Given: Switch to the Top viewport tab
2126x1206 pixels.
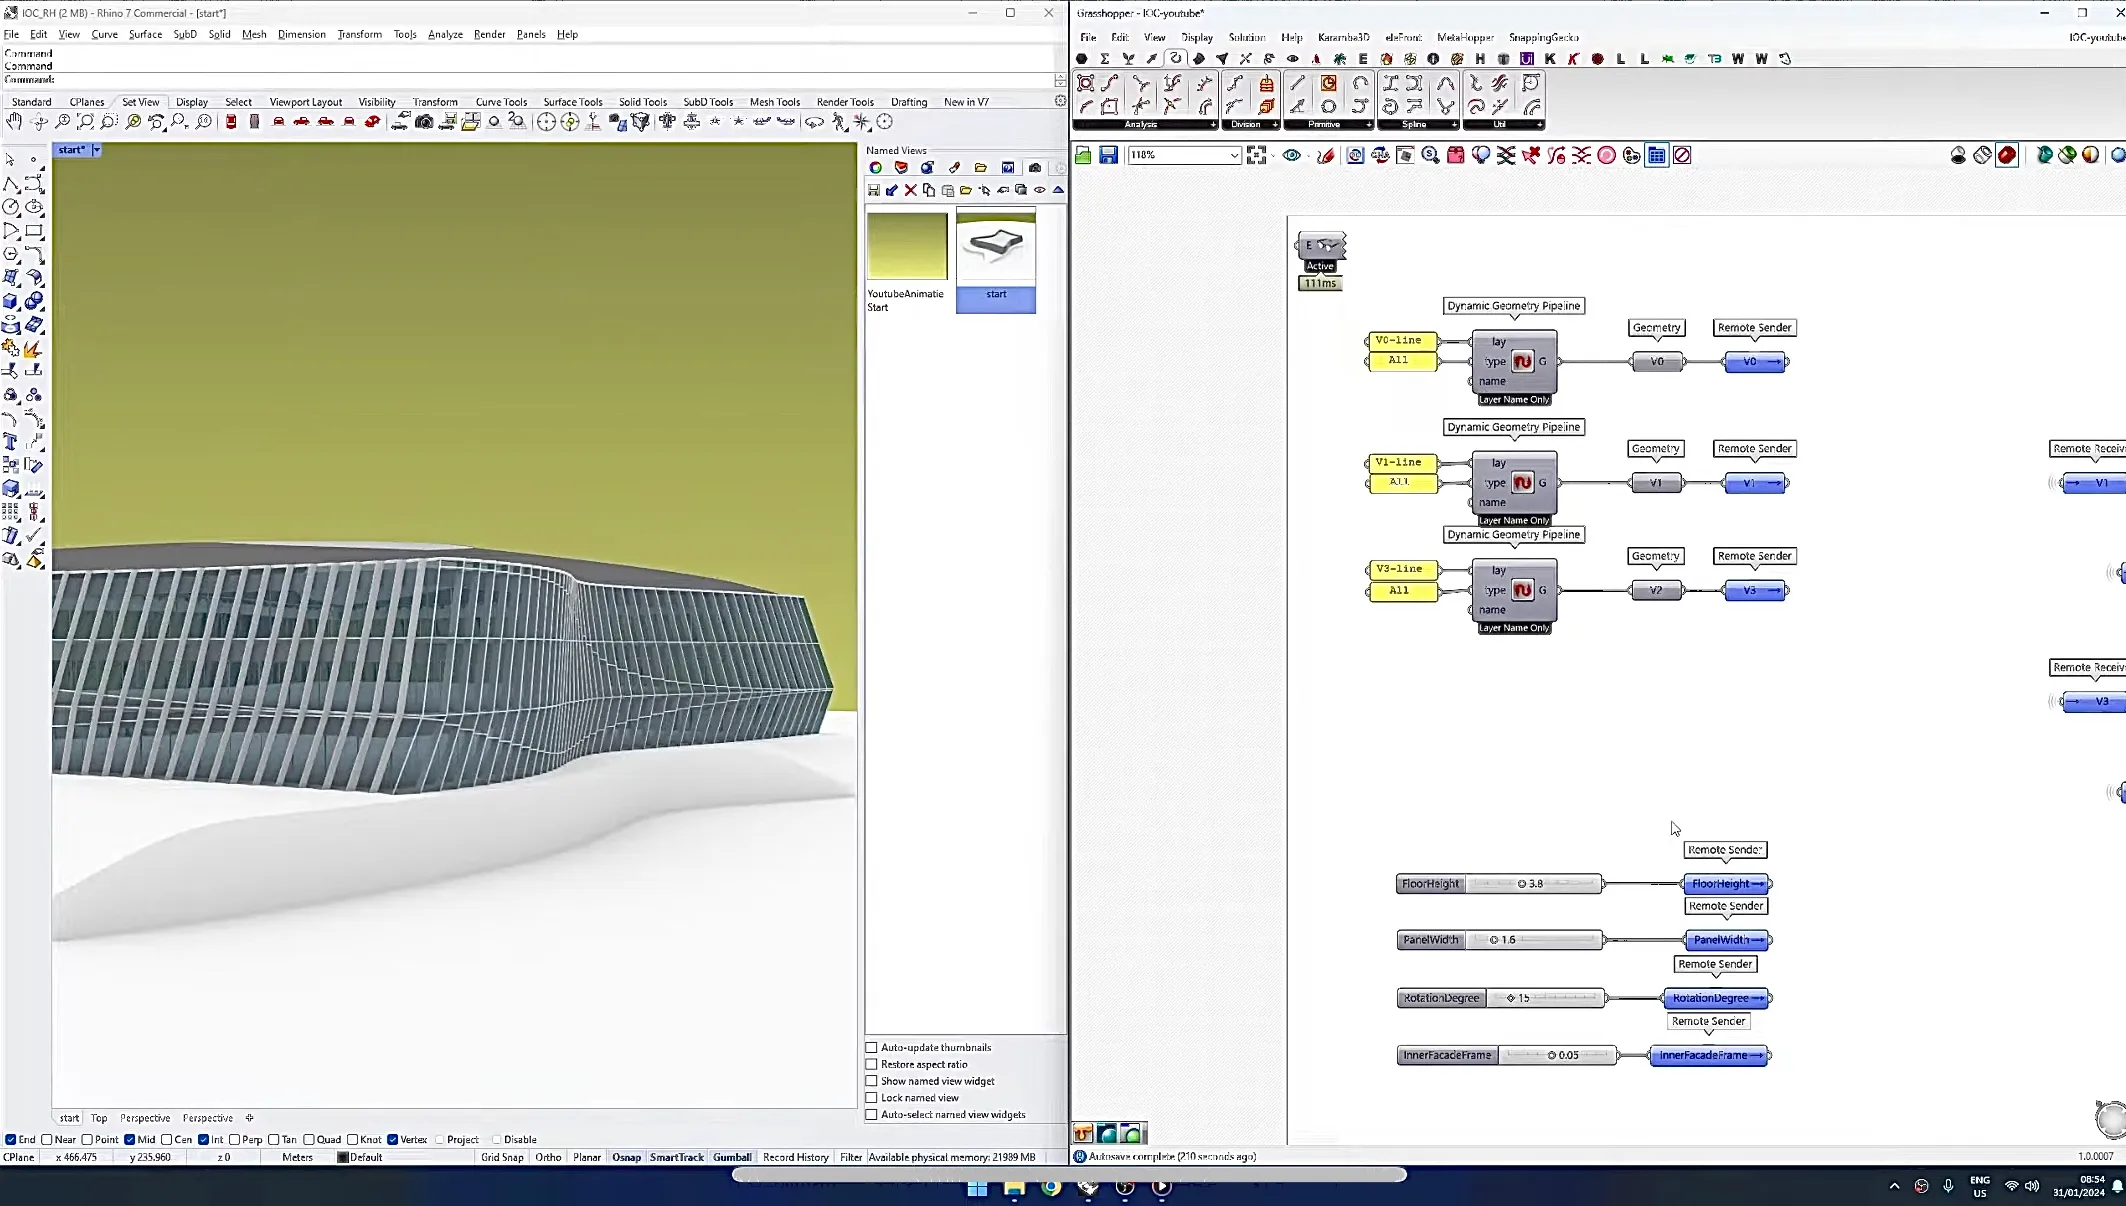Looking at the screenshot, I should (99, 1118).
